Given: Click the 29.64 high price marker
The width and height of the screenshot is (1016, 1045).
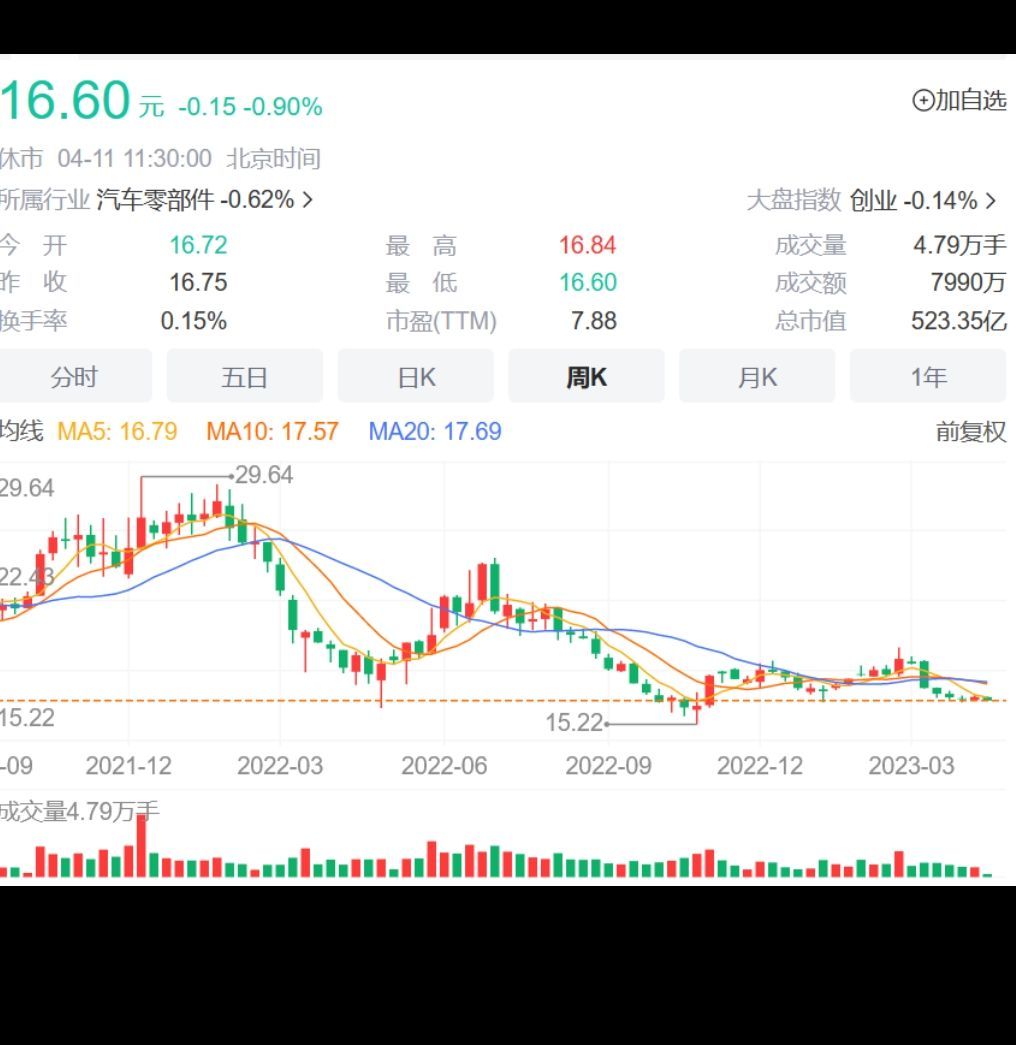Looking at the screenshot, I should tap(264, 476).
